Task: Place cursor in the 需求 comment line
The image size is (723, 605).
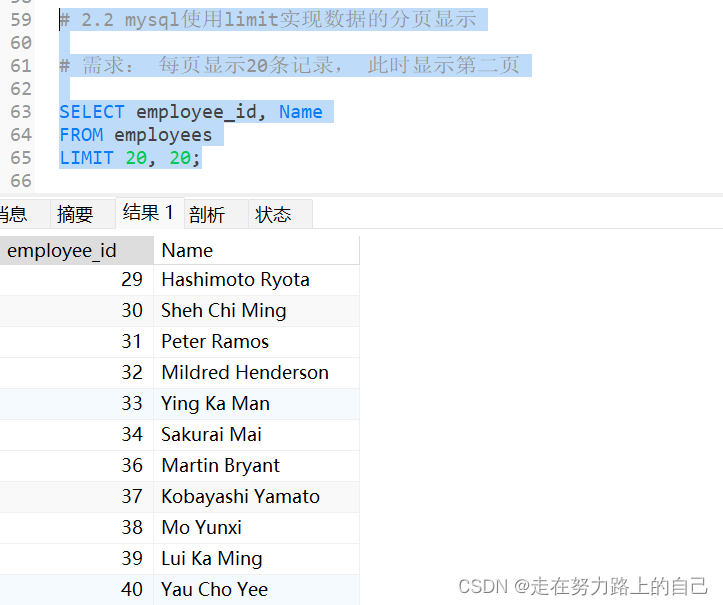Action: pyautogui.click(x=290, y=65)
